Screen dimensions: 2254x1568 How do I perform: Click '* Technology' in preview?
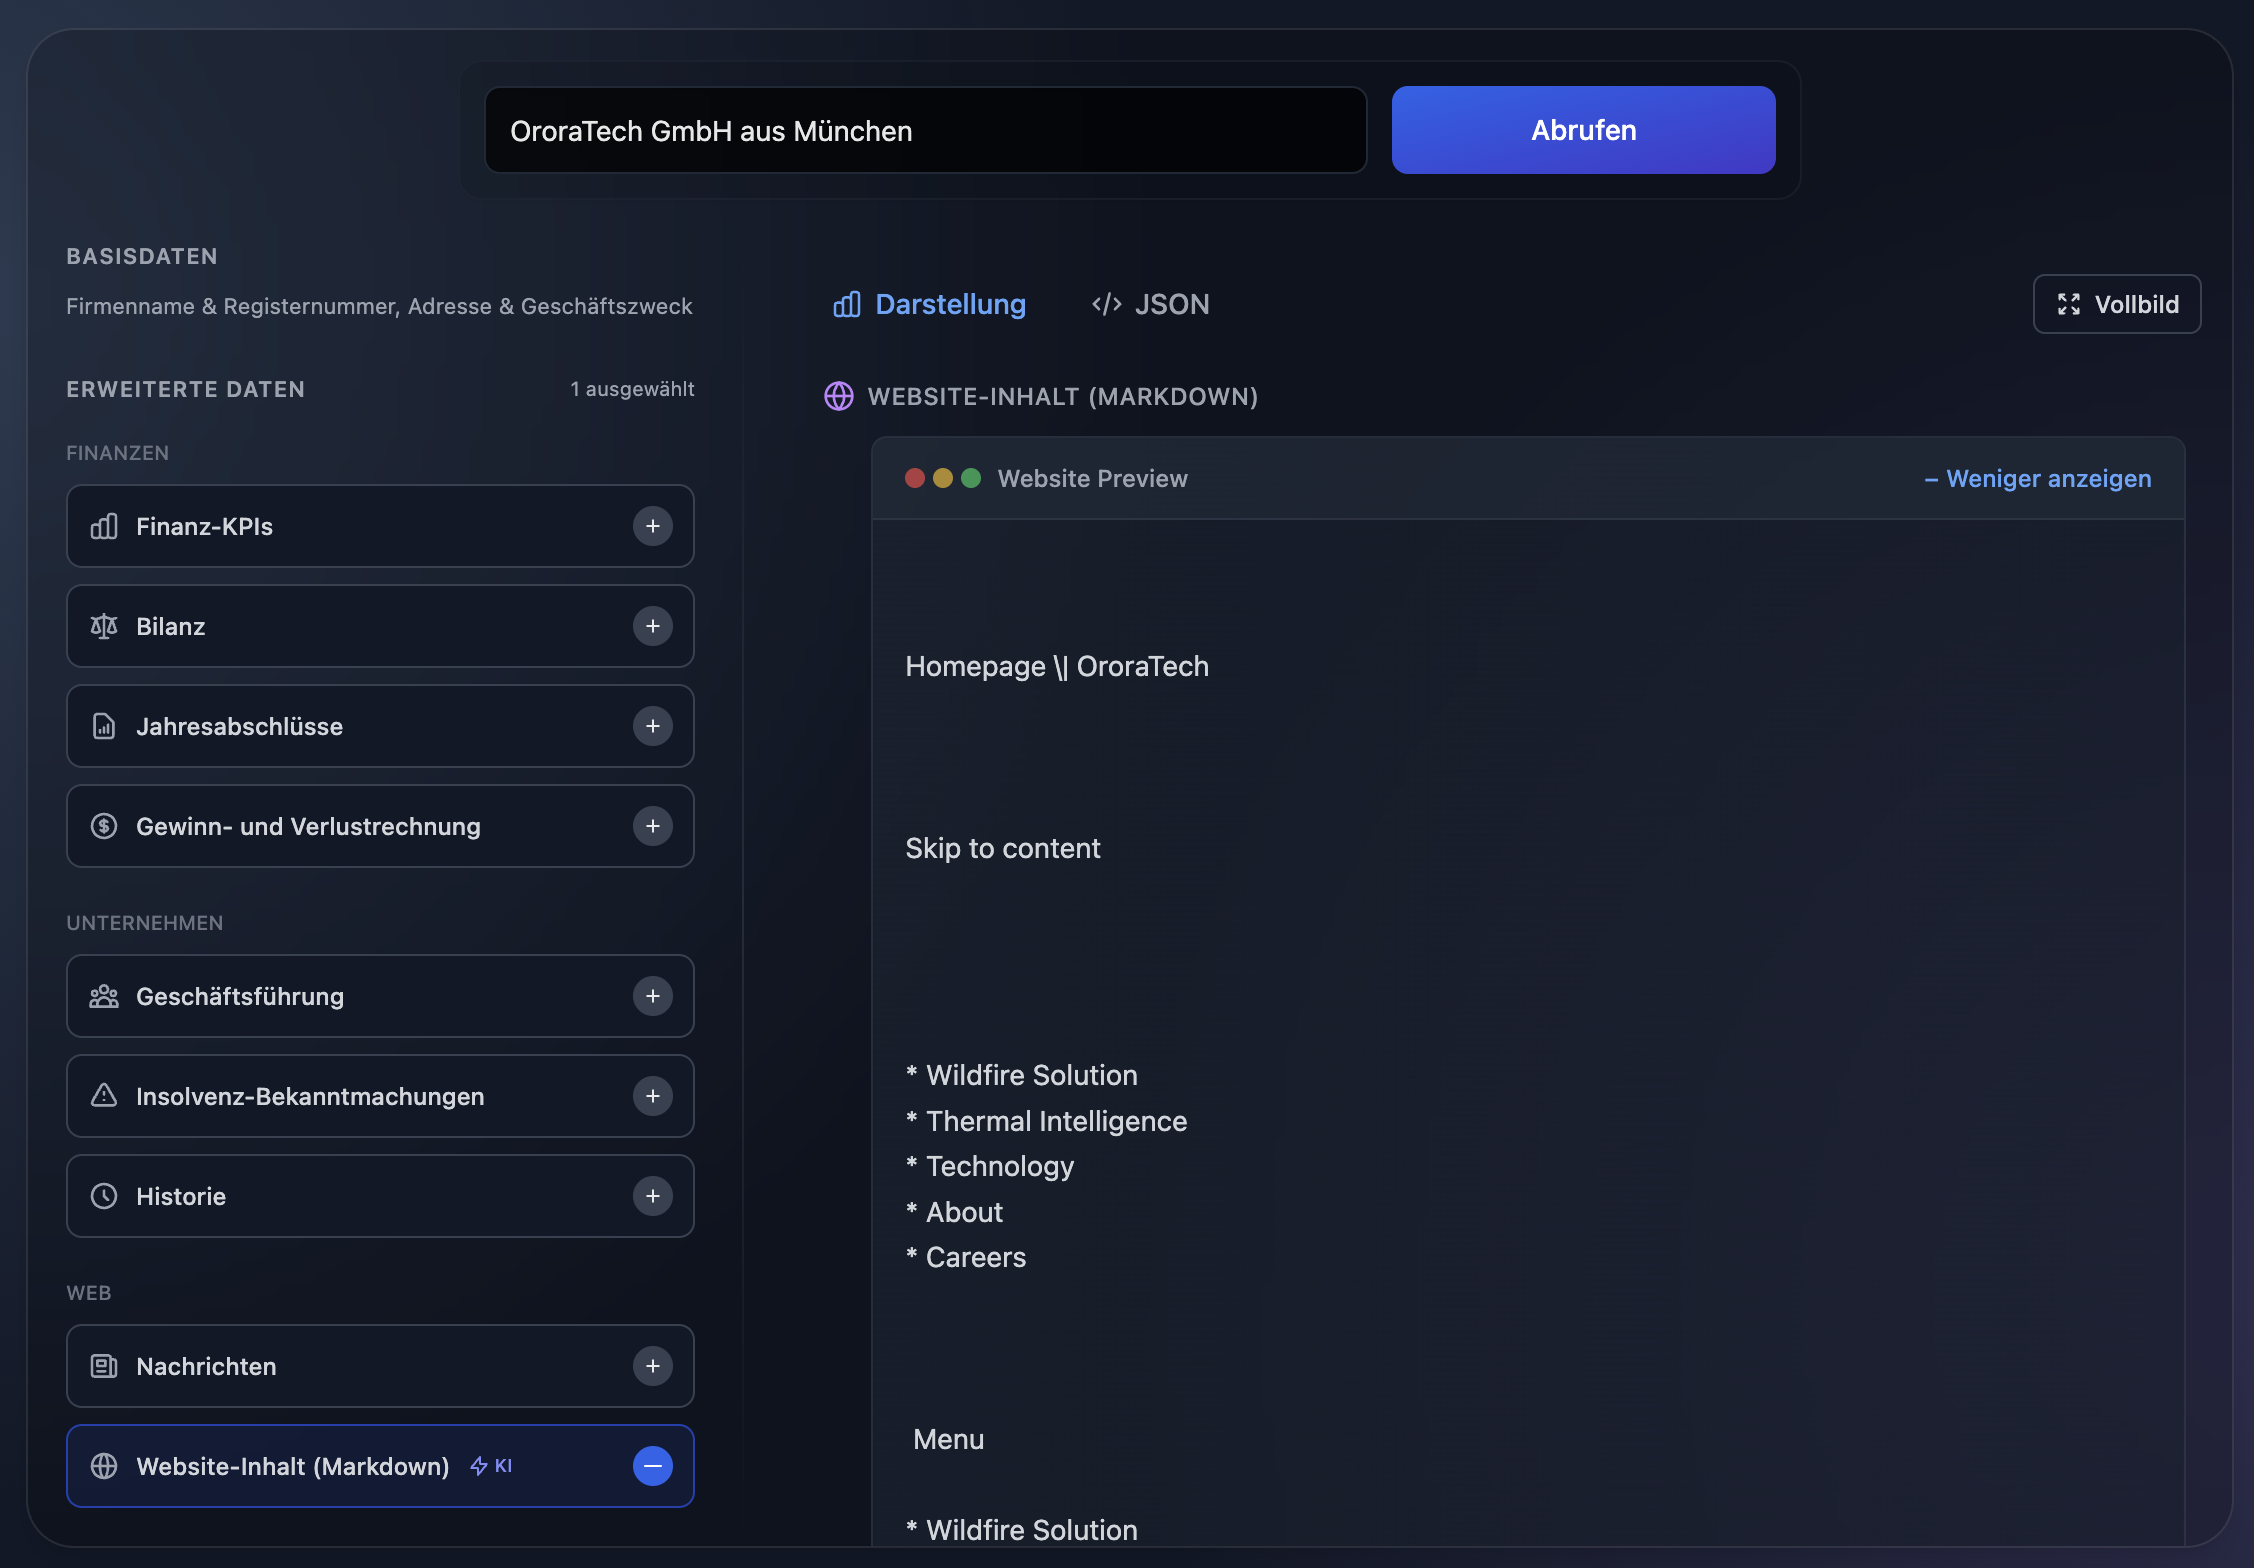(990, 1166)
